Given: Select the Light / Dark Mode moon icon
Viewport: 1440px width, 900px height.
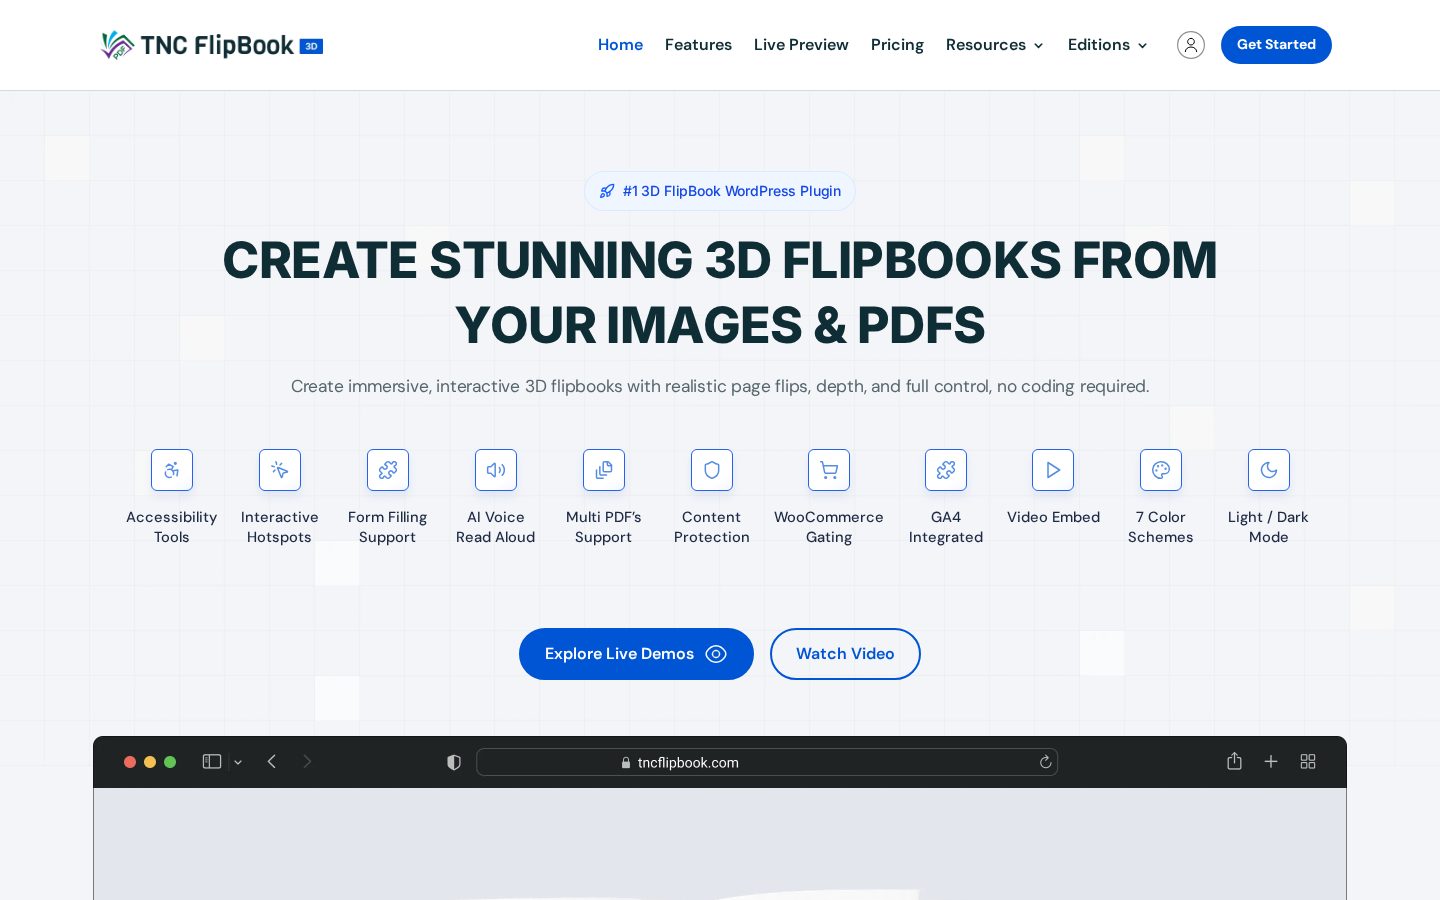Looking at the screenshot, I should pos(1269,470).
